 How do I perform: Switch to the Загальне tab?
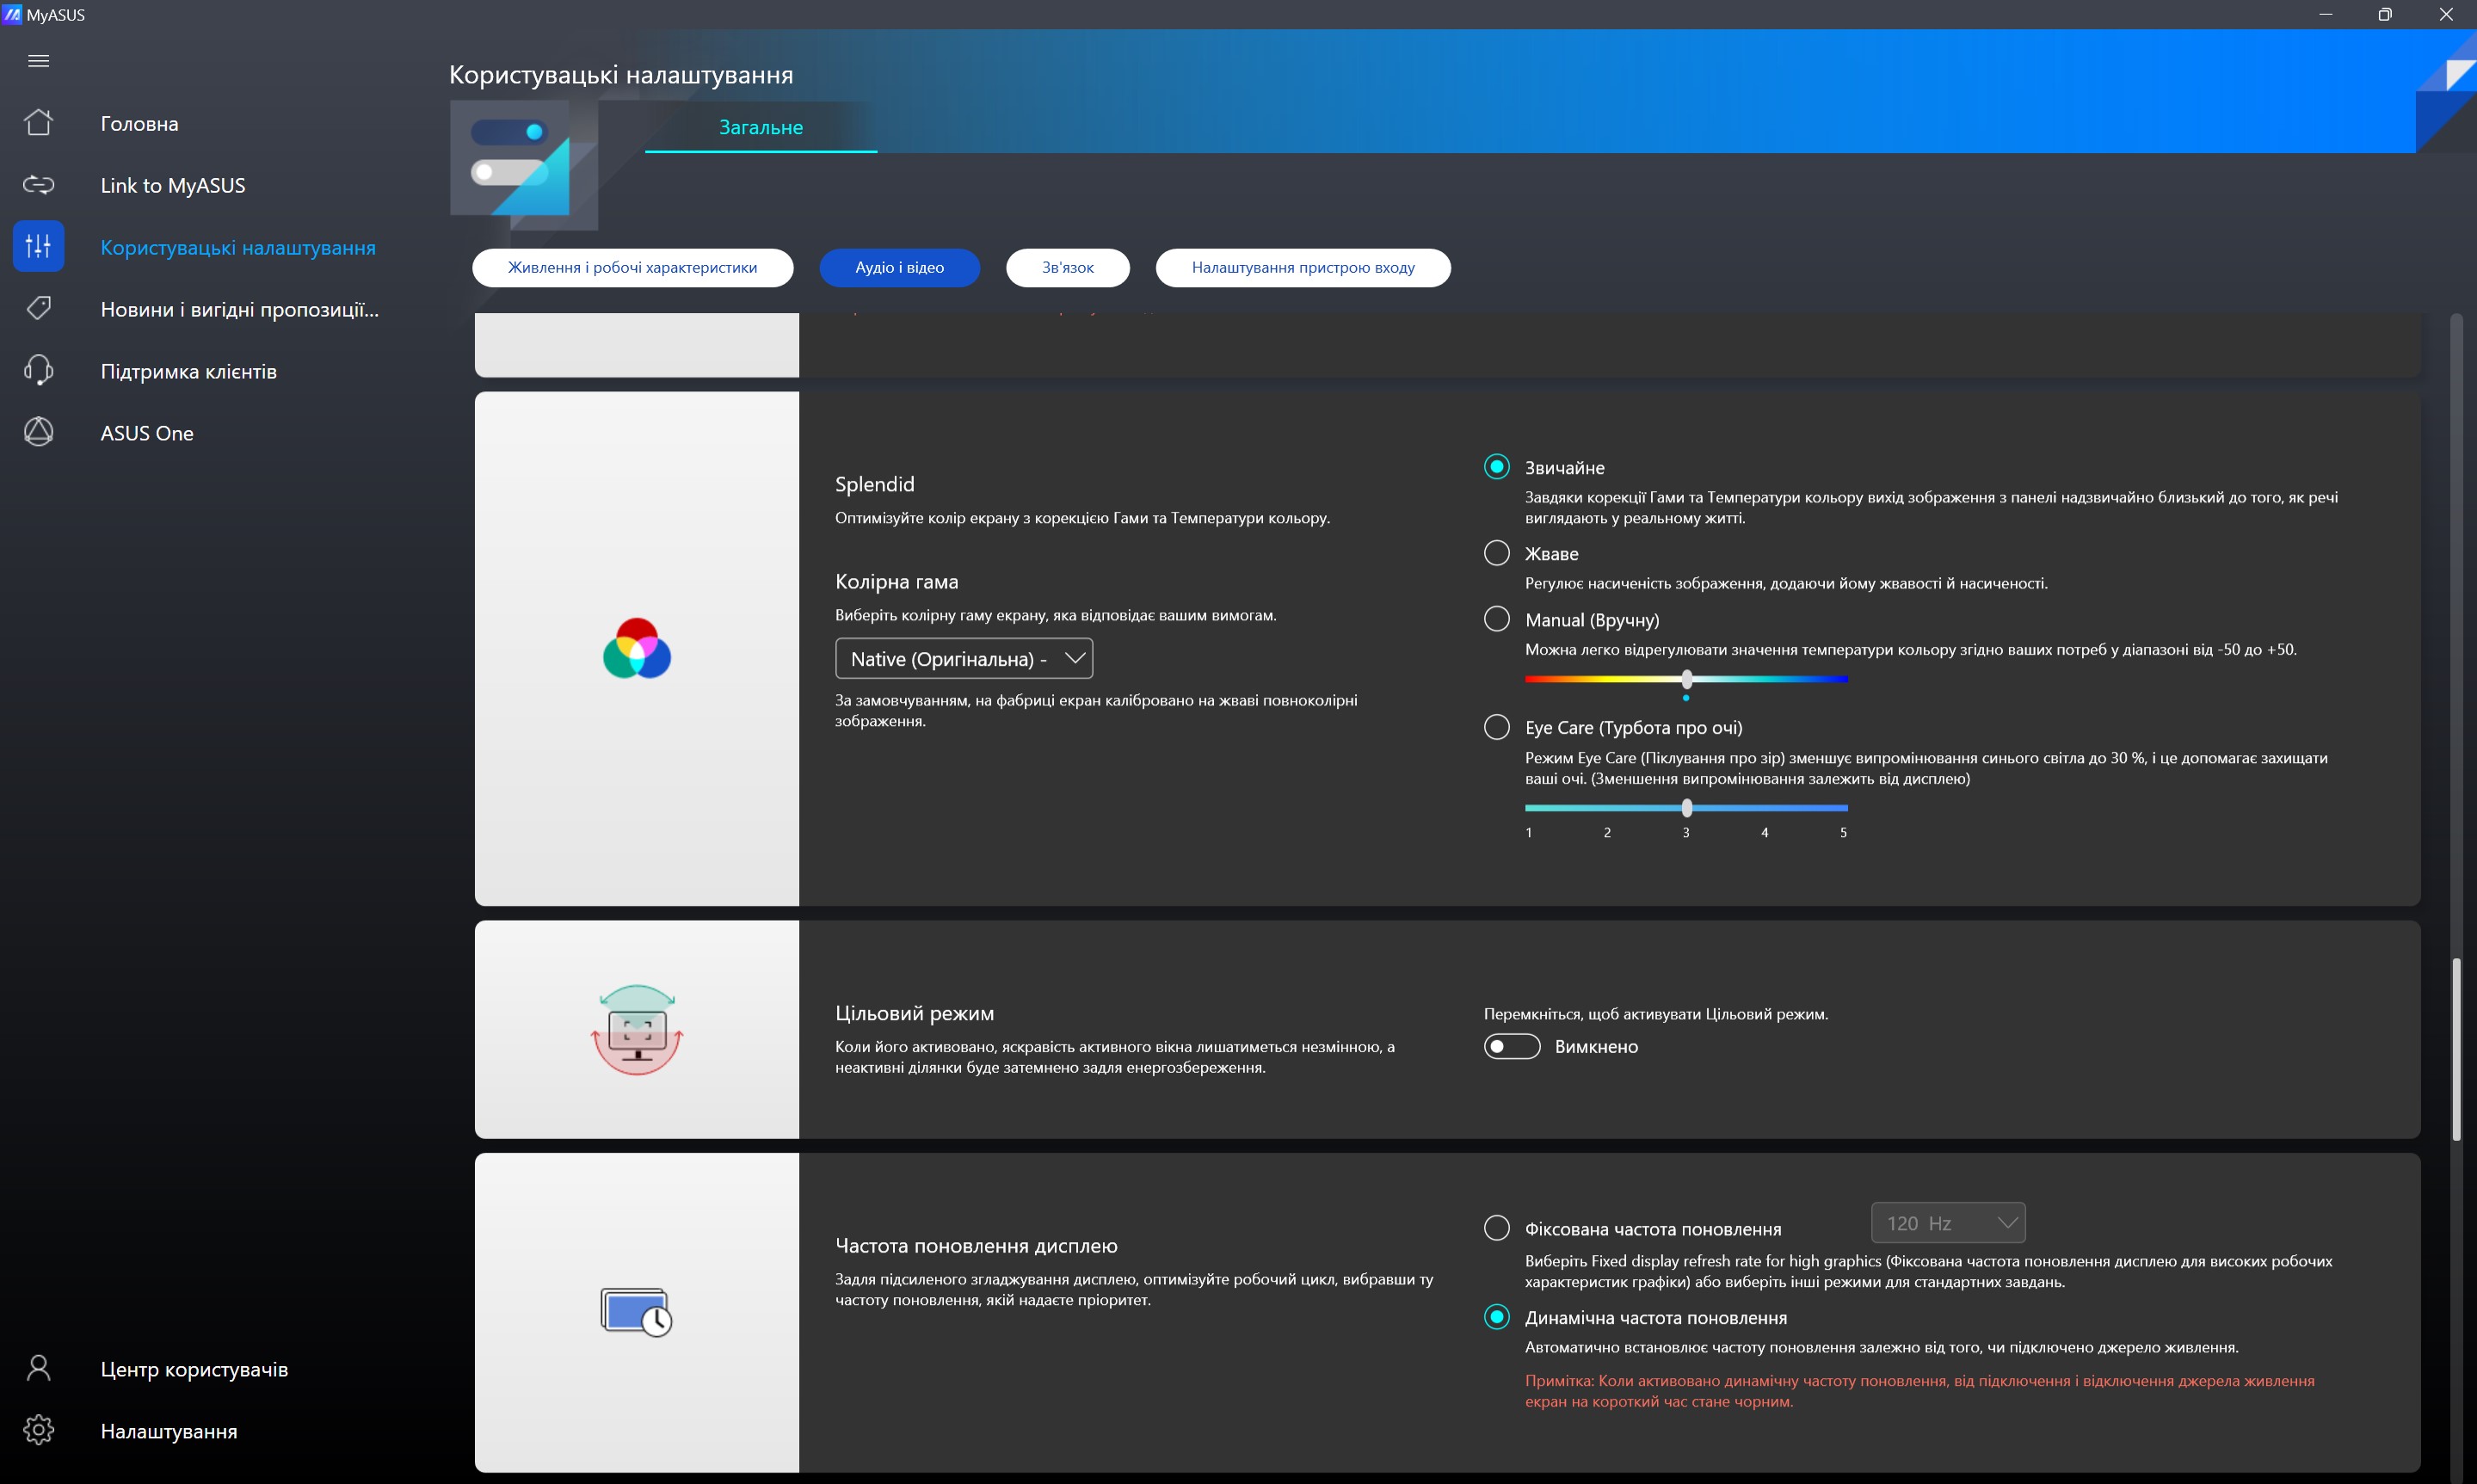pos(760,127)
